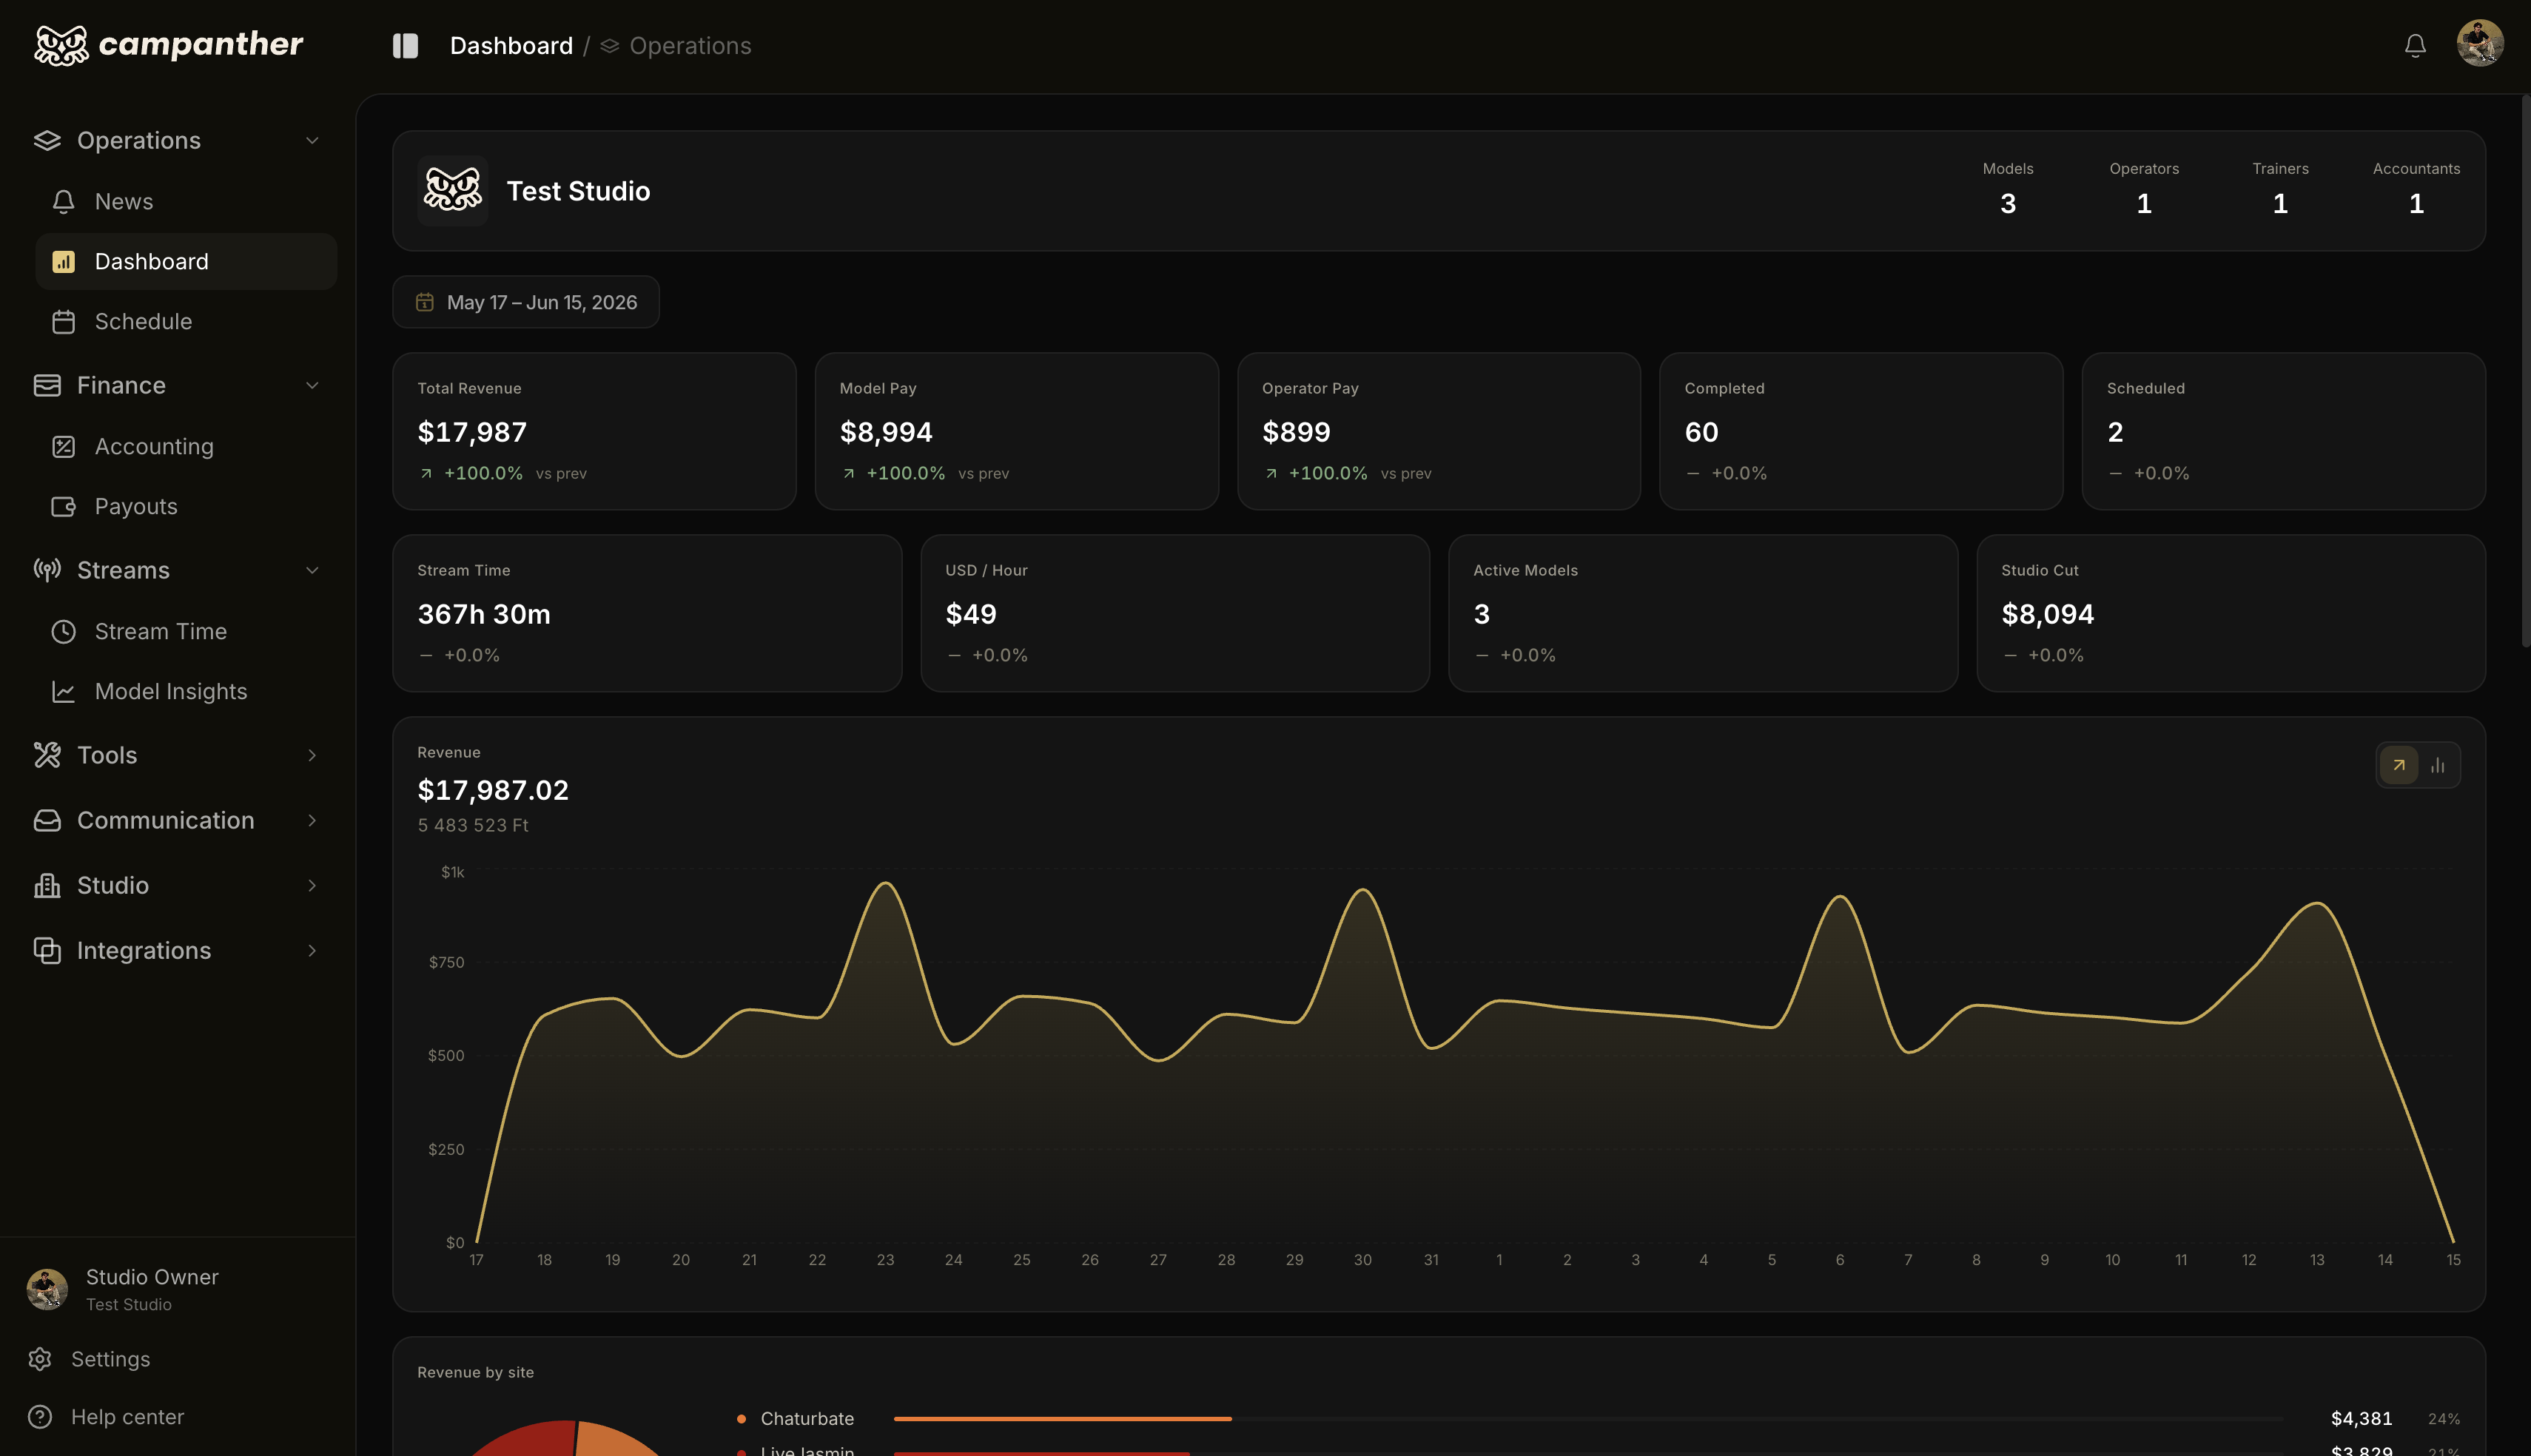Toggle the sidebar panel icon

pos(405,46)
